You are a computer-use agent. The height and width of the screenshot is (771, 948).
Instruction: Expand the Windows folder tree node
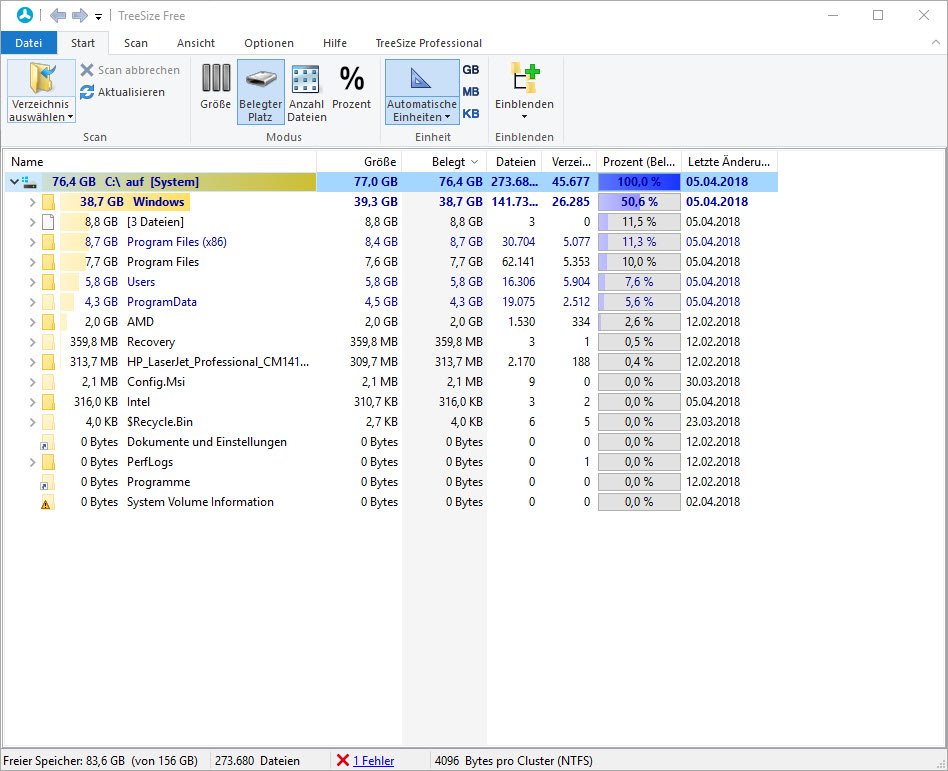(32, 202)
